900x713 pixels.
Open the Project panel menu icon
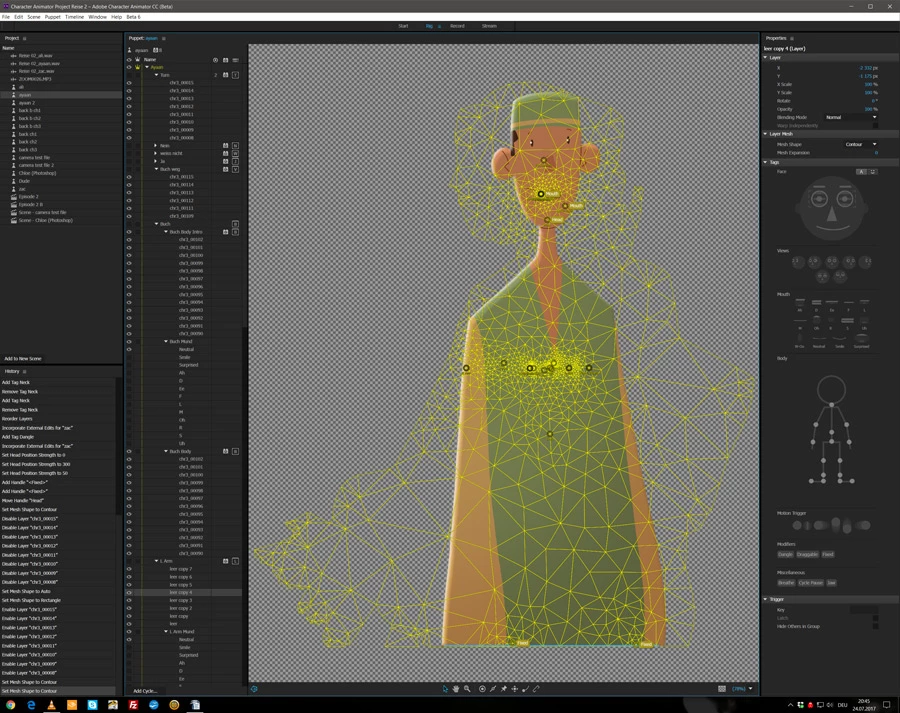25,38
